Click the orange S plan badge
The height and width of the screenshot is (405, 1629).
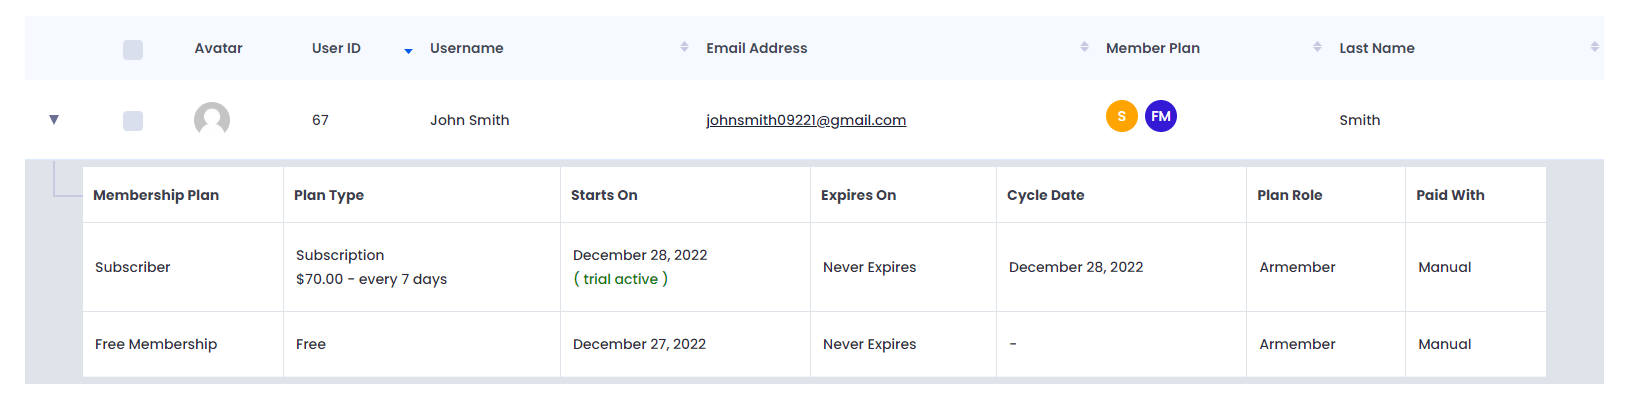pos(1121,116)
